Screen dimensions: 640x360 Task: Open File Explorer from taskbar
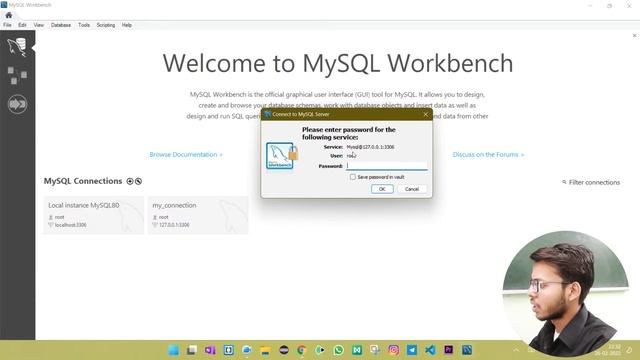(265, 350)
